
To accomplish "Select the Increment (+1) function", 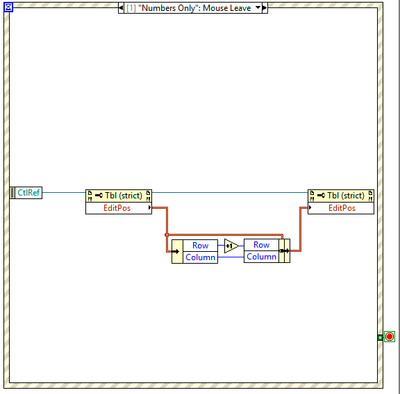I will click(x=231, y=246).
